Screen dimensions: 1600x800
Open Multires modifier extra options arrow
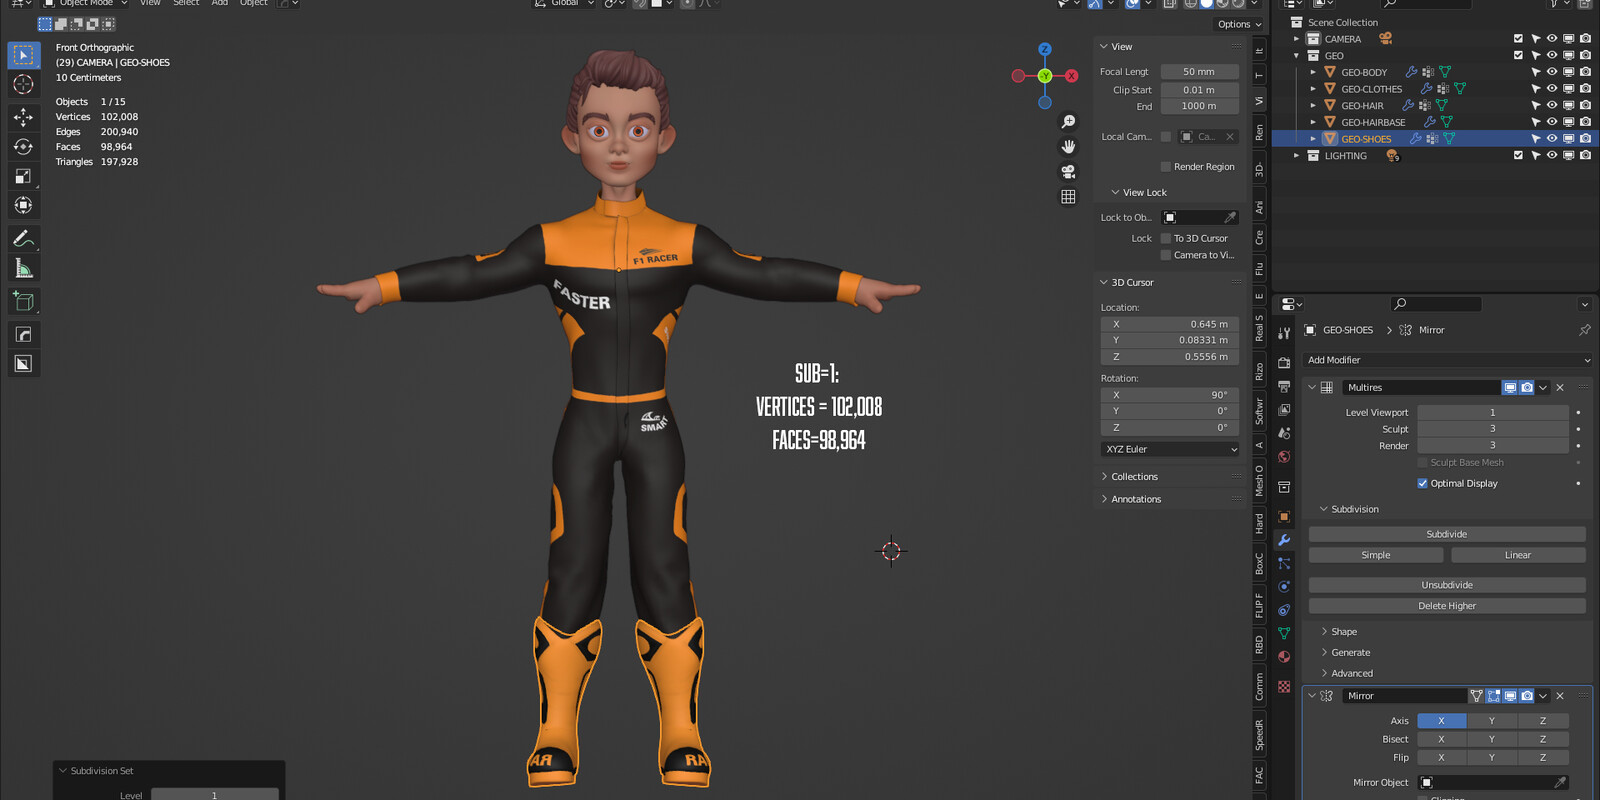(1543, 388)
